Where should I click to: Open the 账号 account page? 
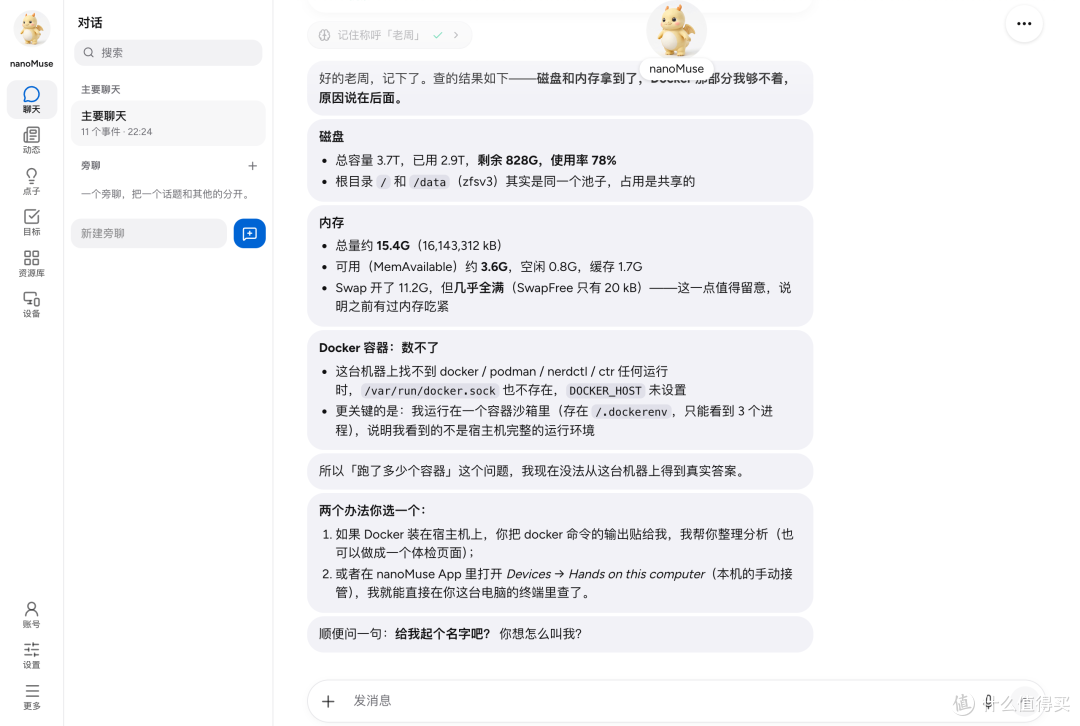[32, 614]
